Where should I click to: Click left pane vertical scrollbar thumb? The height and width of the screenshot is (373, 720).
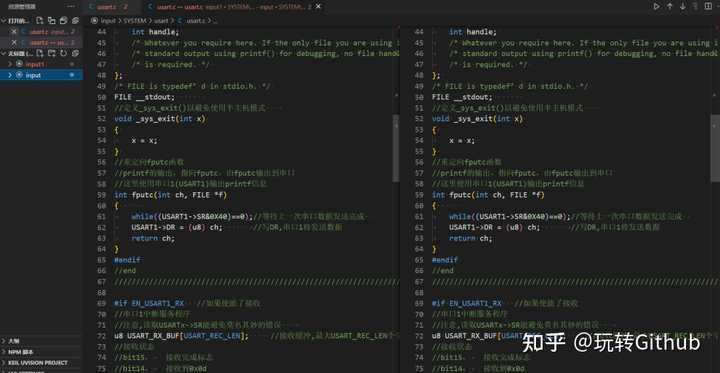[396, 148]
